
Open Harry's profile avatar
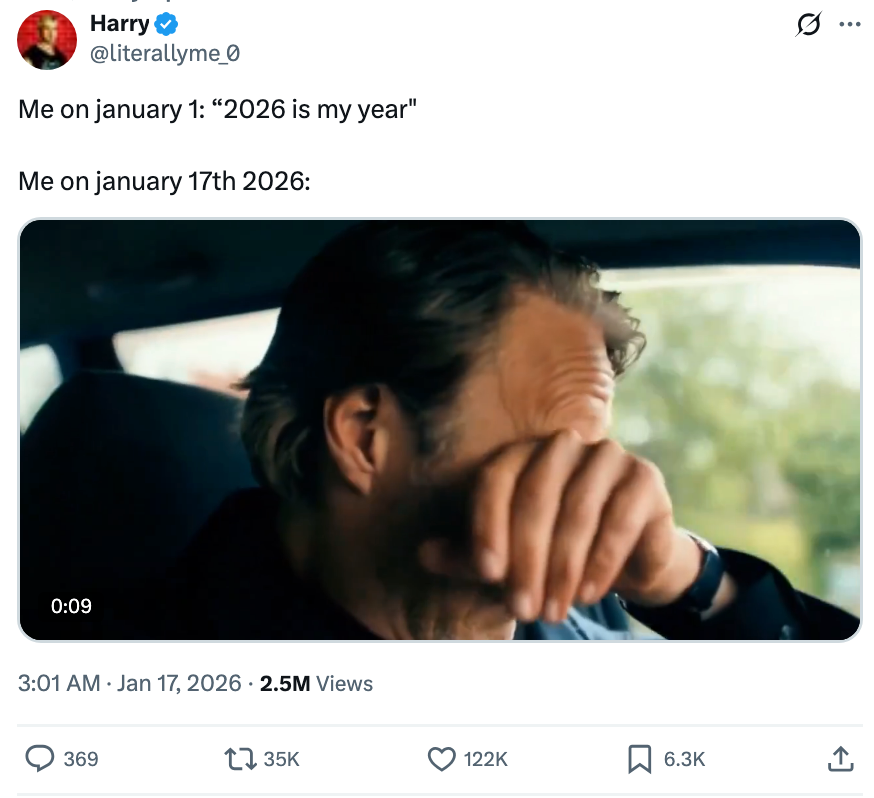click(x=46, y=40)
